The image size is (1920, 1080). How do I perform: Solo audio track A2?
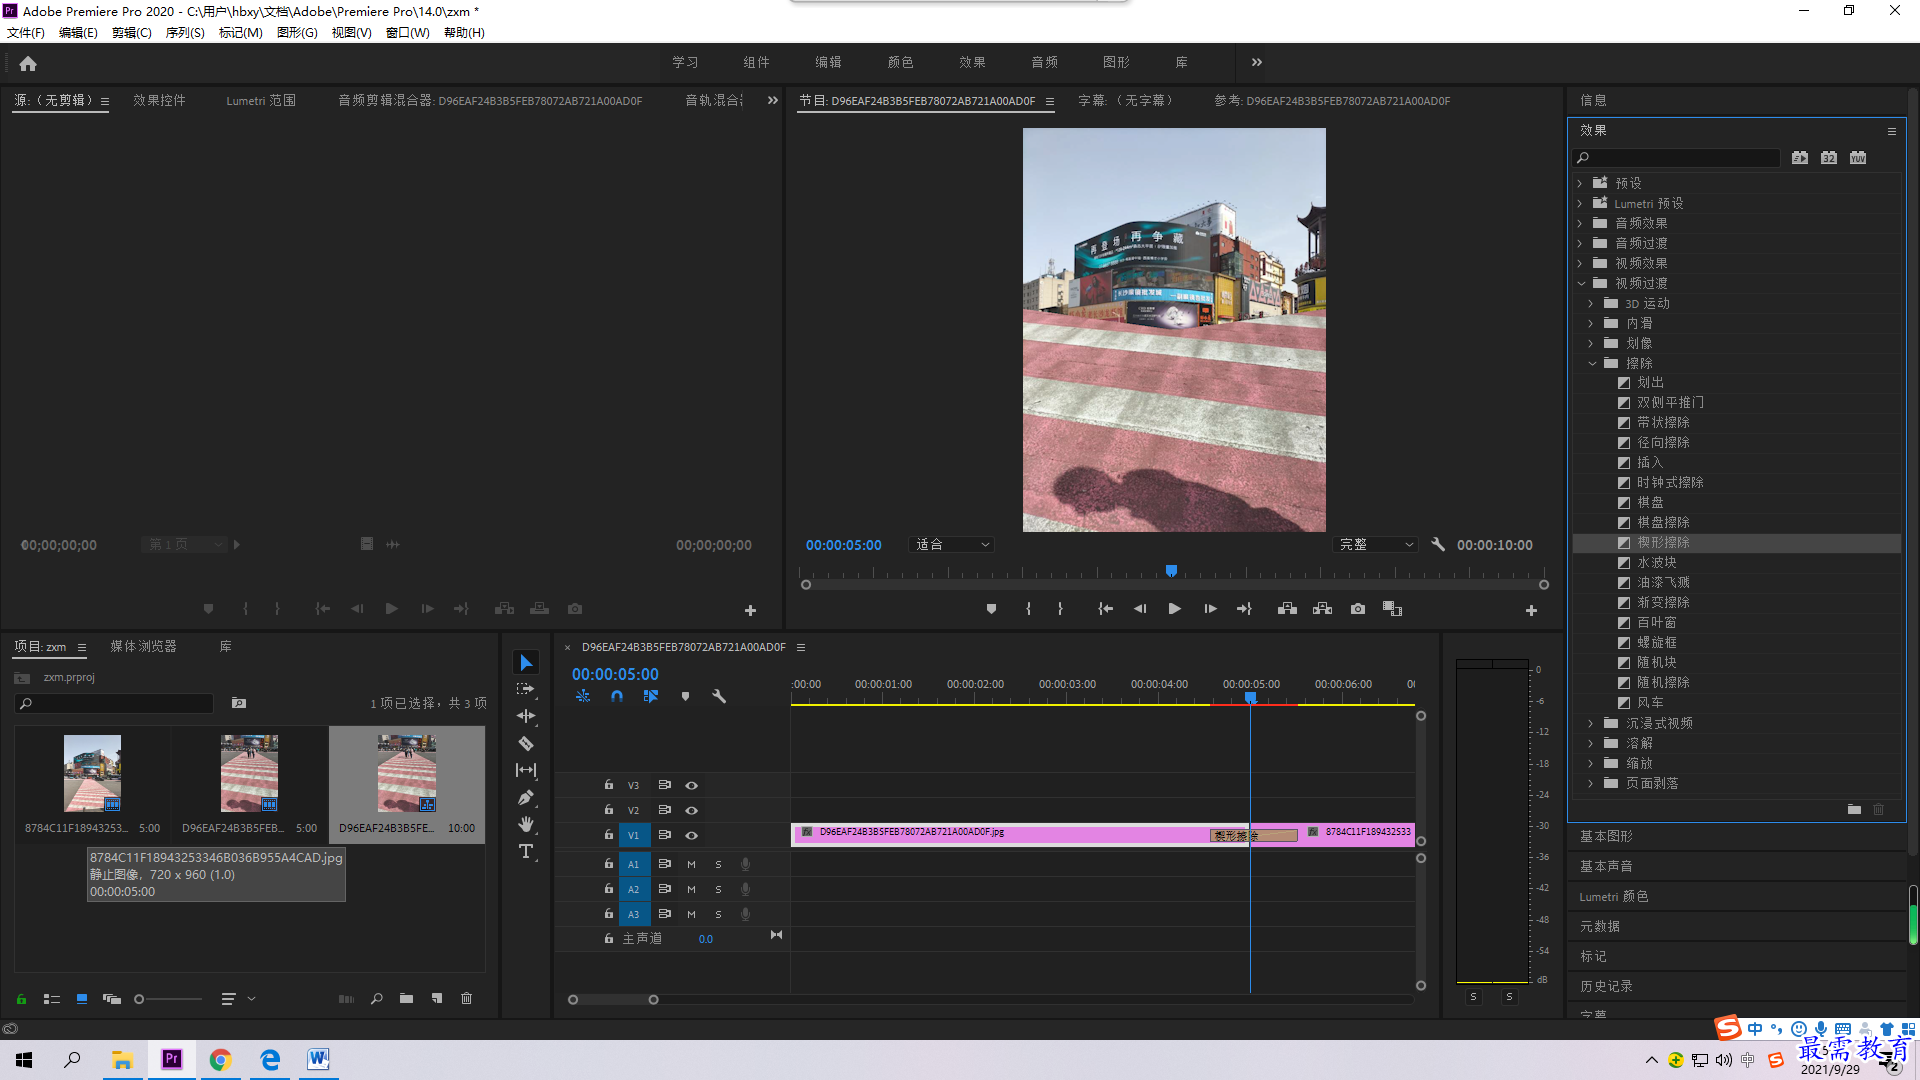click(x=718, y=889)
